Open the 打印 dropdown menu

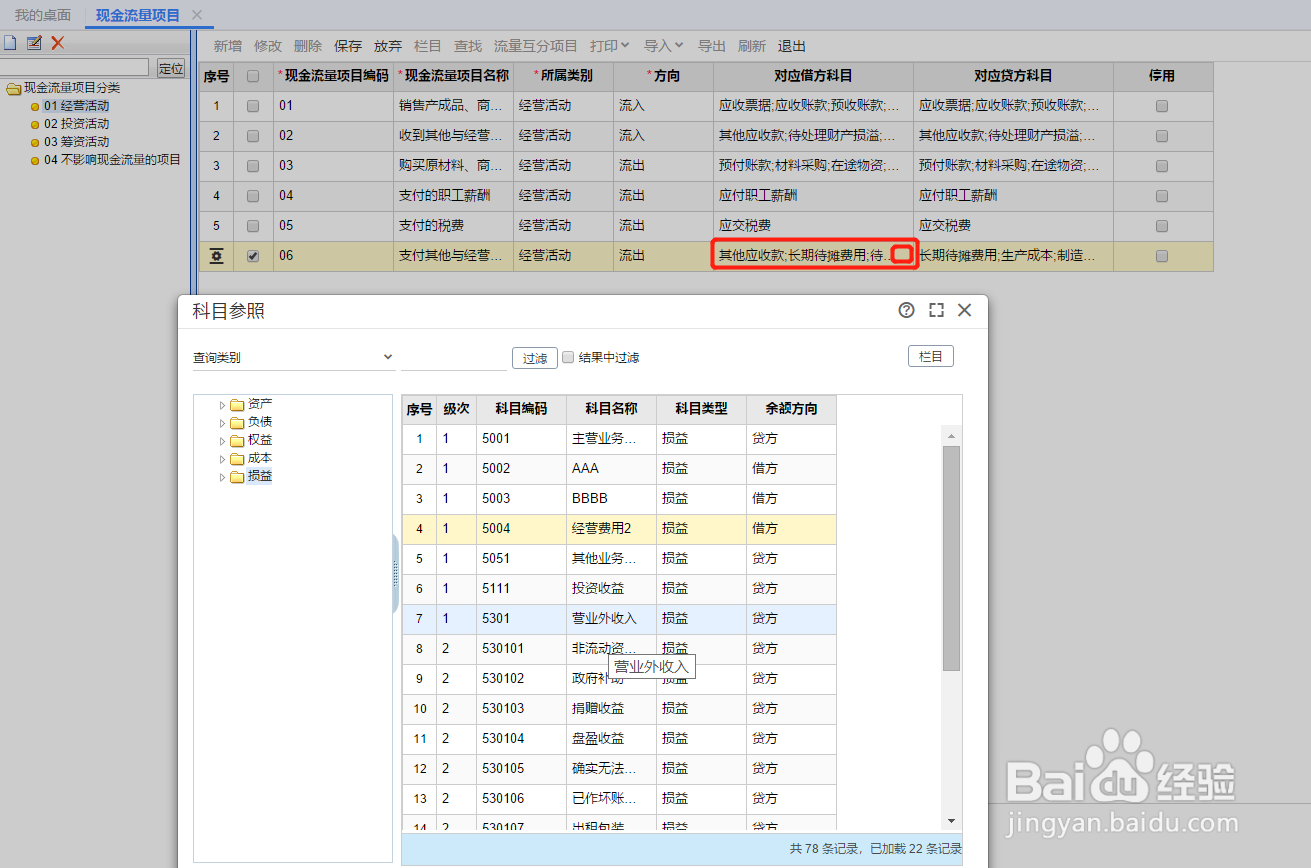[x=609, y=46]
